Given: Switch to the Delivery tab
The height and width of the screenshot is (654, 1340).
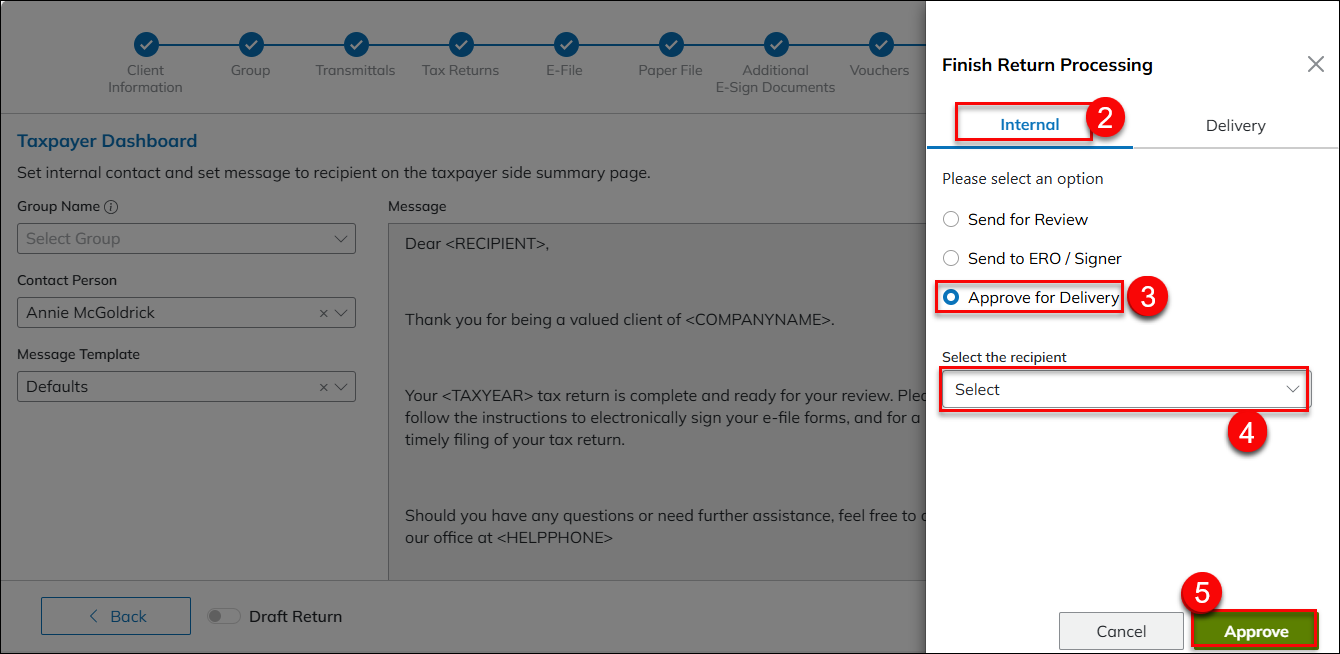Looking at the screenshot, I should tap(1235, 126).
